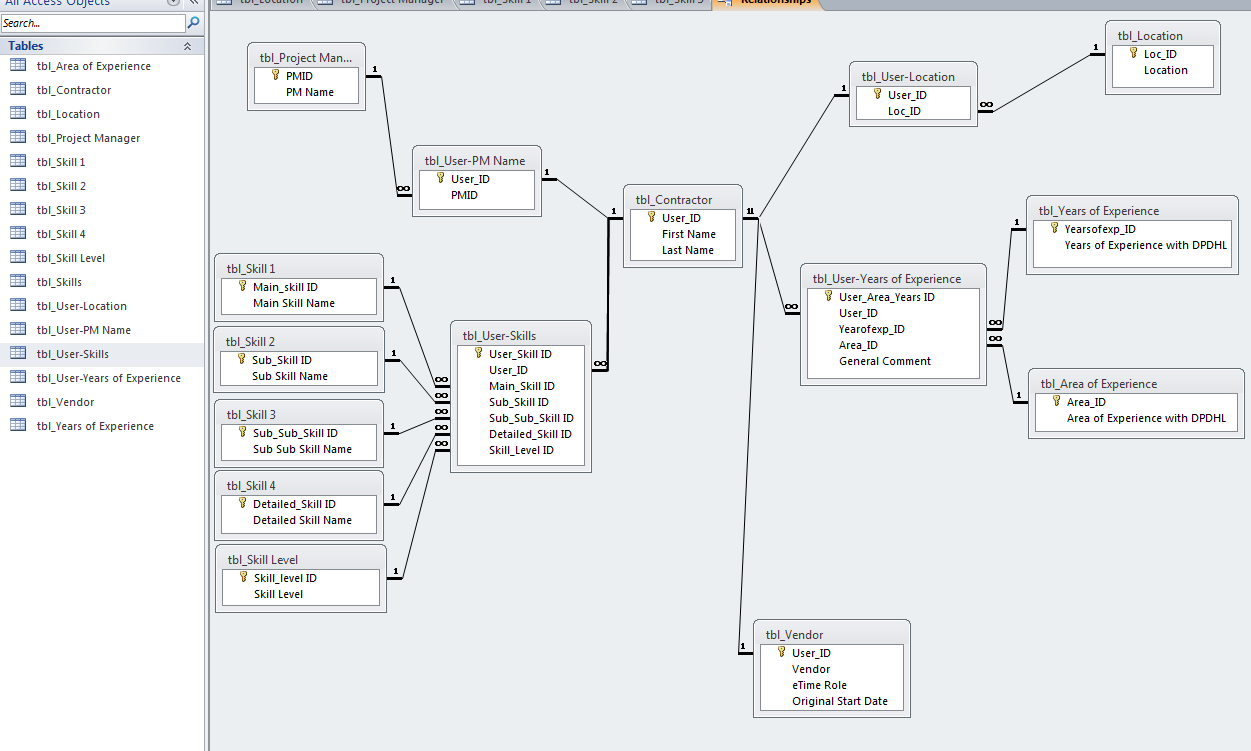
Task: Click the General Comment field
Action: (x=885, y=361)
